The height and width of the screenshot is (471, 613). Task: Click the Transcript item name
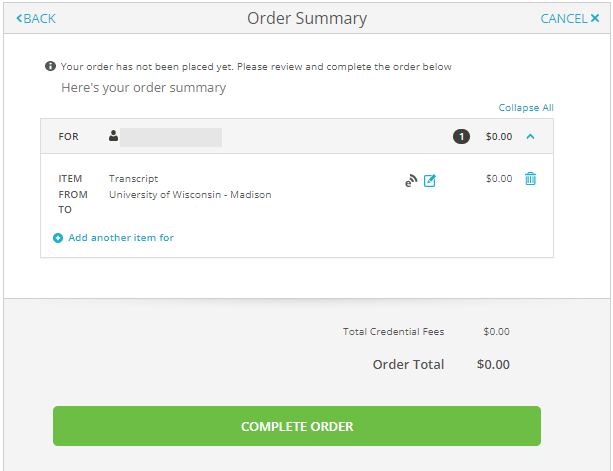pos(133,179)
